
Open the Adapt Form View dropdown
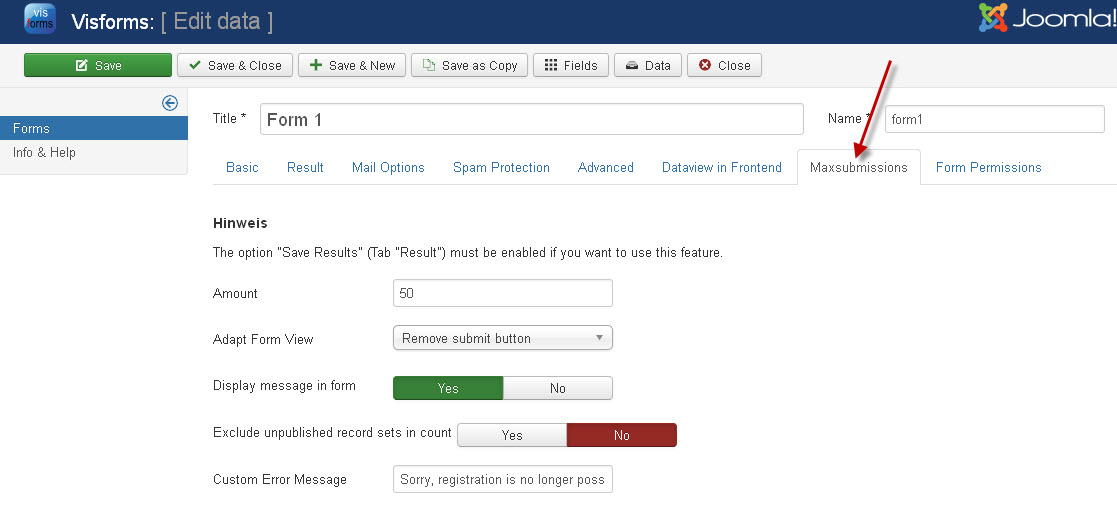click(502, 338)
